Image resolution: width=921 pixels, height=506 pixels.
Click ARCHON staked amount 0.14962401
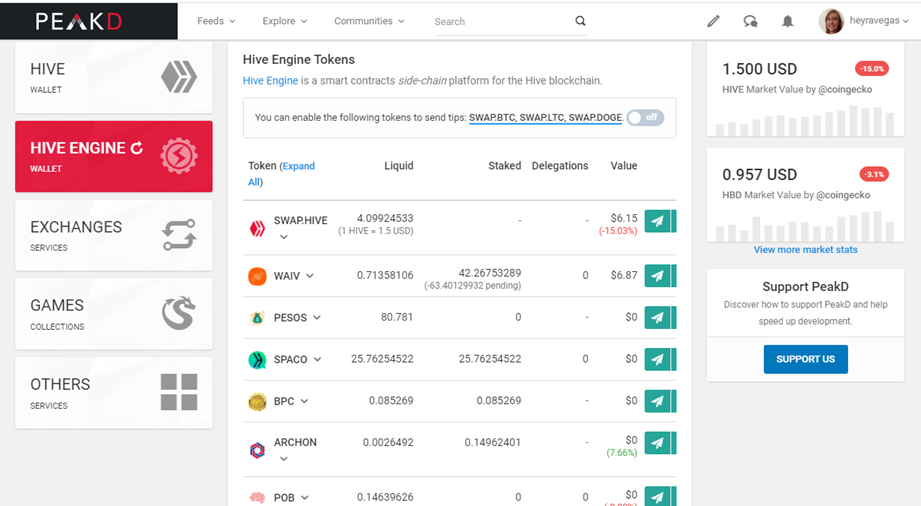pos(492,443)
